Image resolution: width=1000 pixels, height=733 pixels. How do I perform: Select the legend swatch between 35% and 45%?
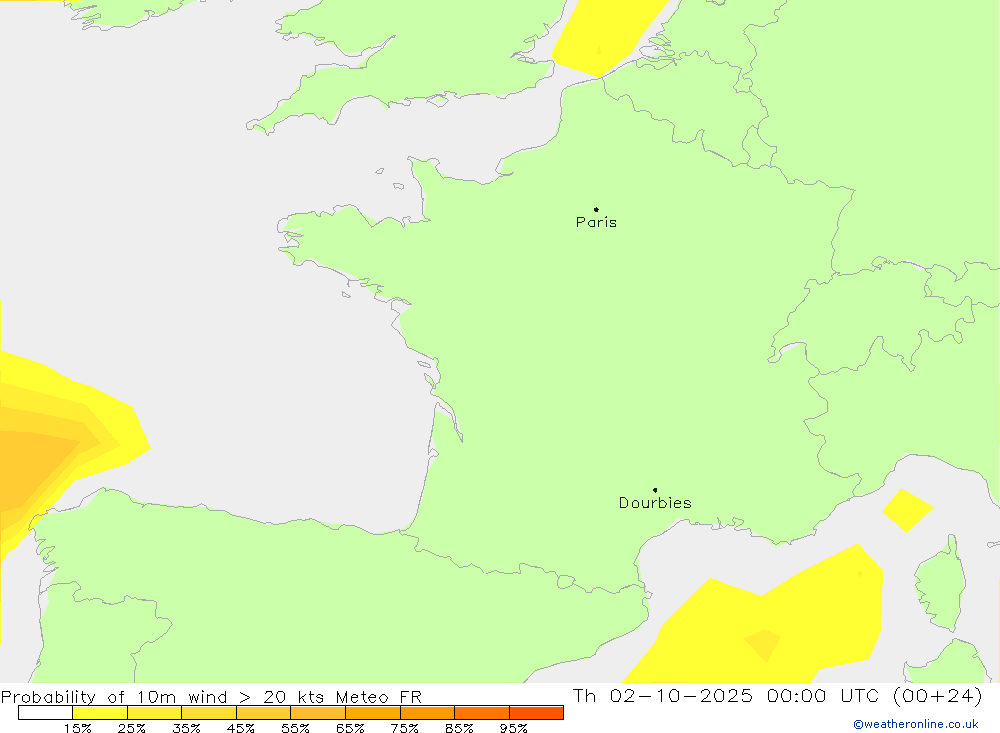click(209, 713)
